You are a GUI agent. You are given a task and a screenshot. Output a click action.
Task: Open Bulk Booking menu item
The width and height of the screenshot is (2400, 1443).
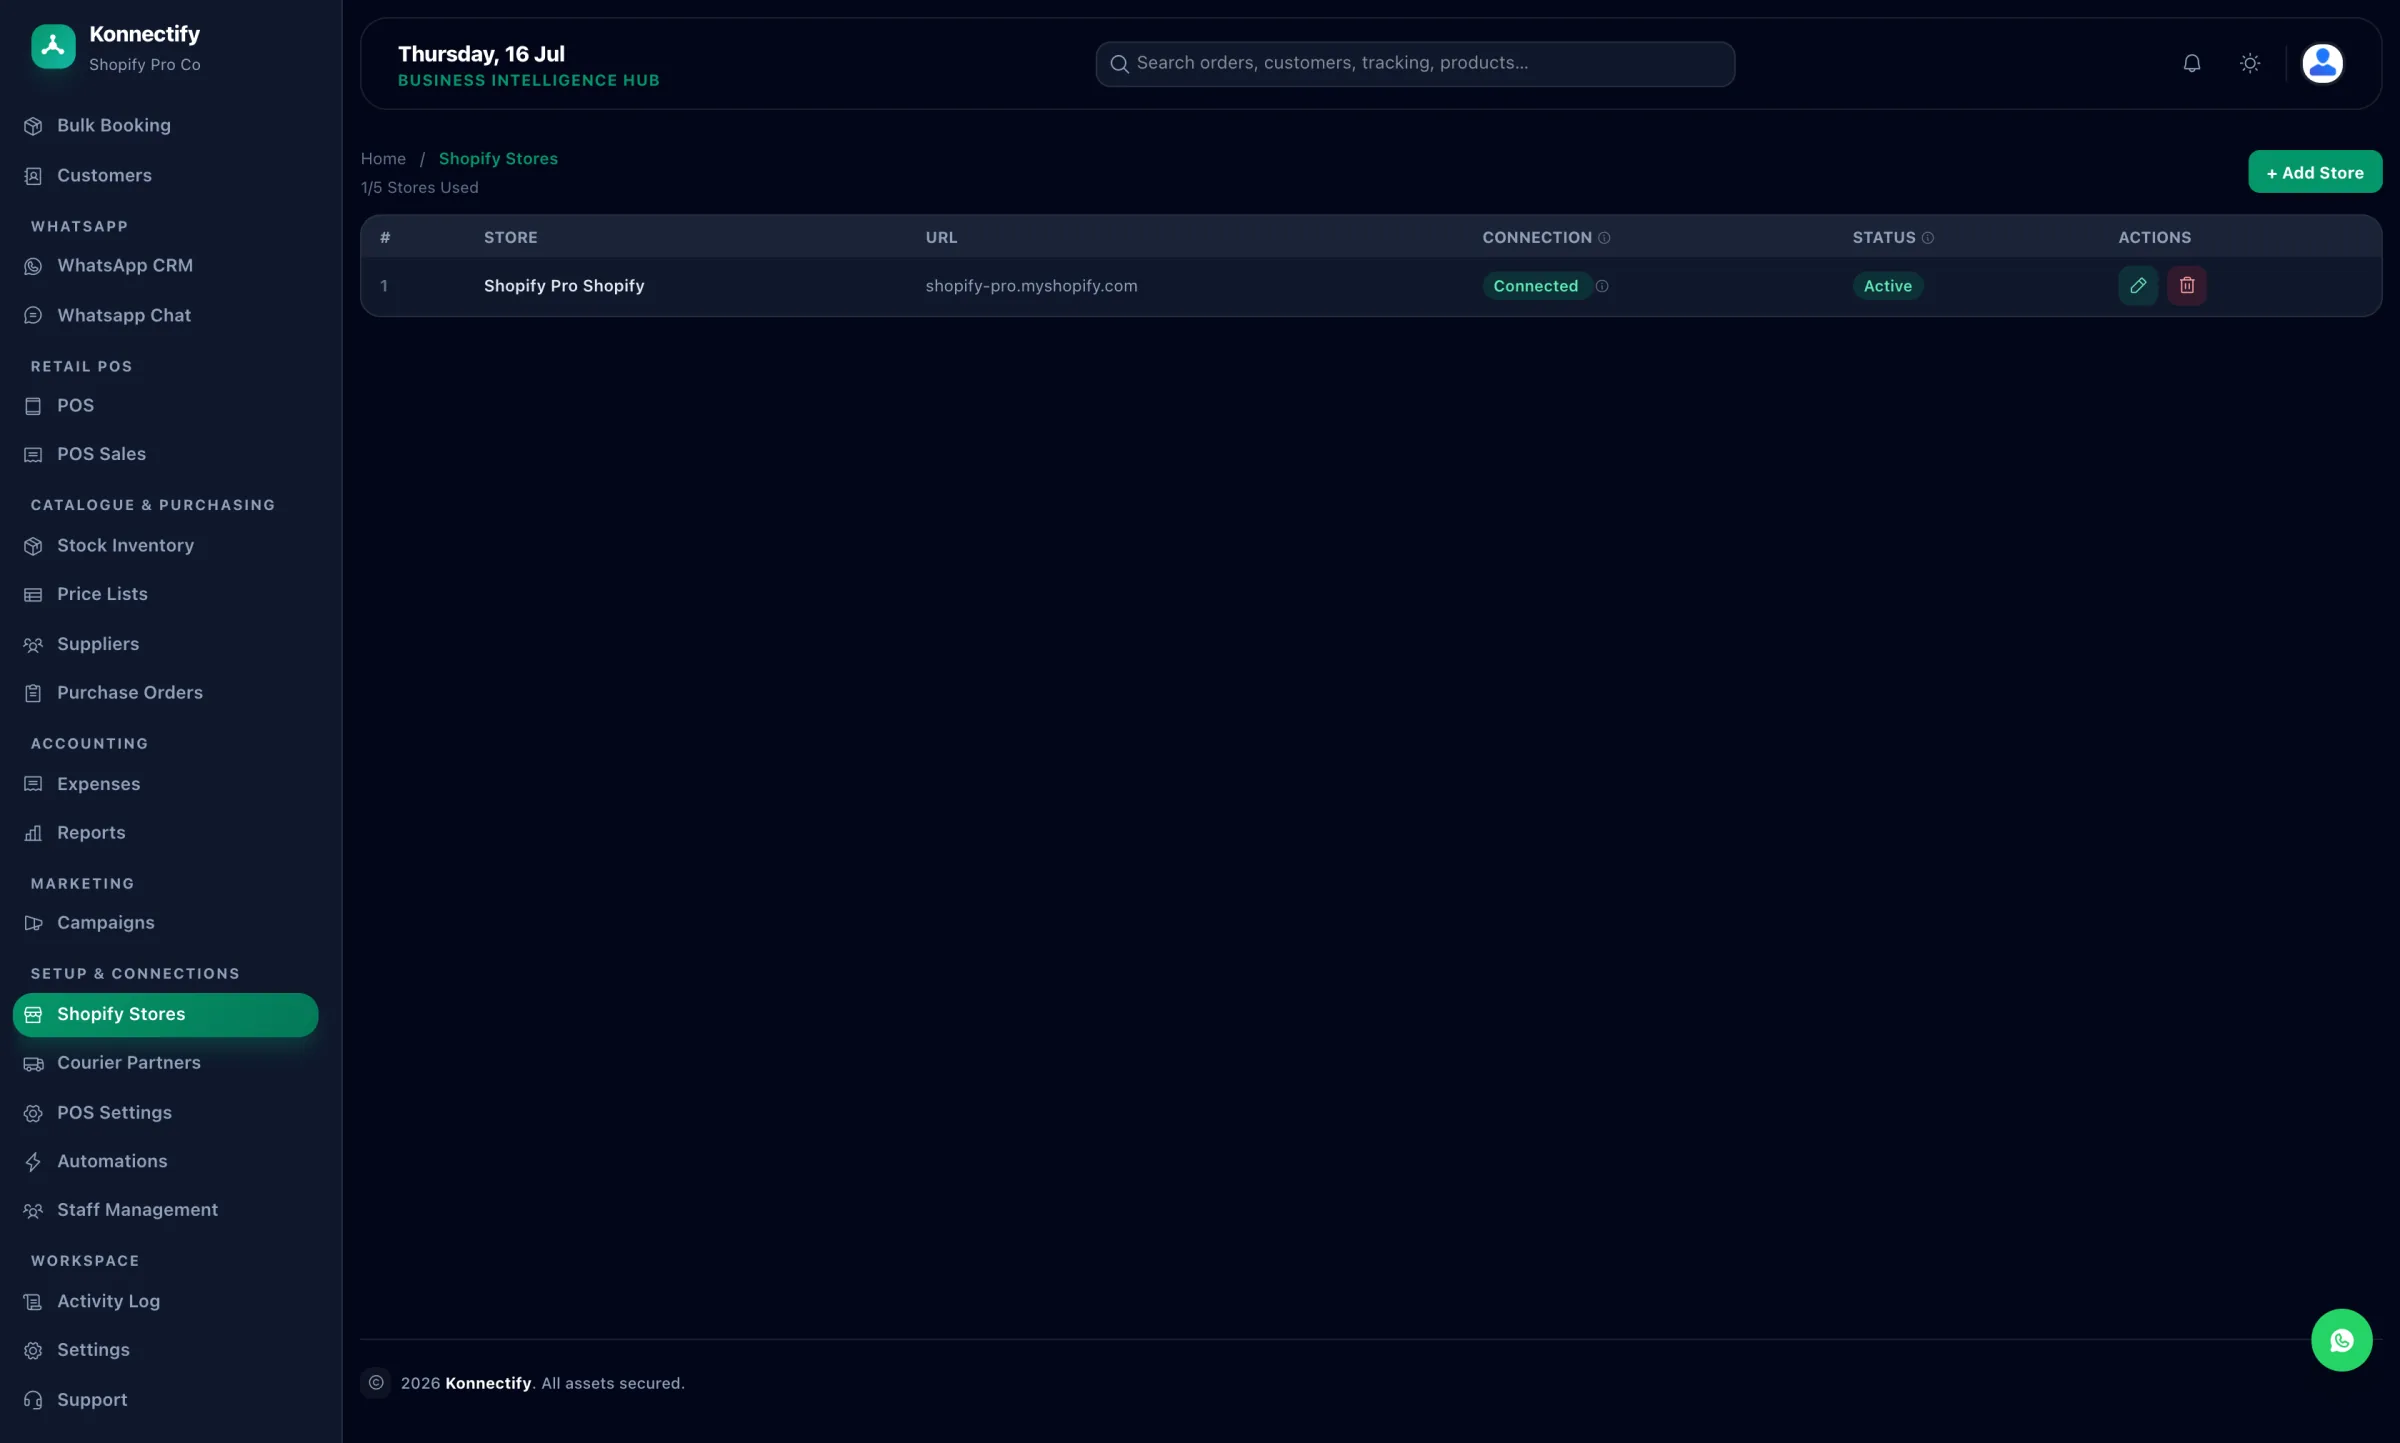(165, 126)
